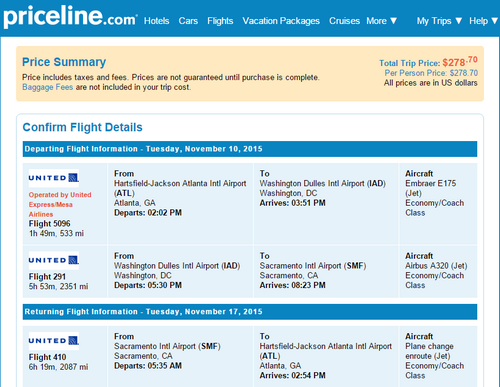500x387 pixels.
Task: Click the Total Trip Price amount
Action: [x=460, y=62]
